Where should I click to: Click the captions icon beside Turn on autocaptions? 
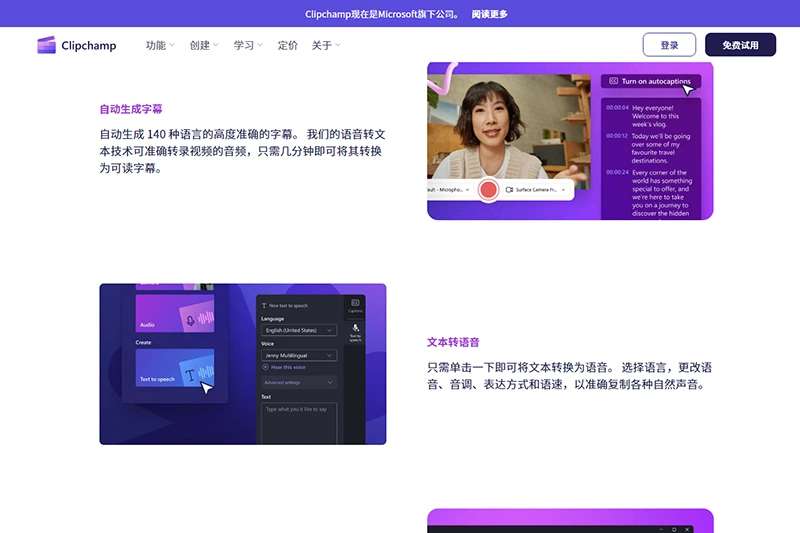point(613,81)
